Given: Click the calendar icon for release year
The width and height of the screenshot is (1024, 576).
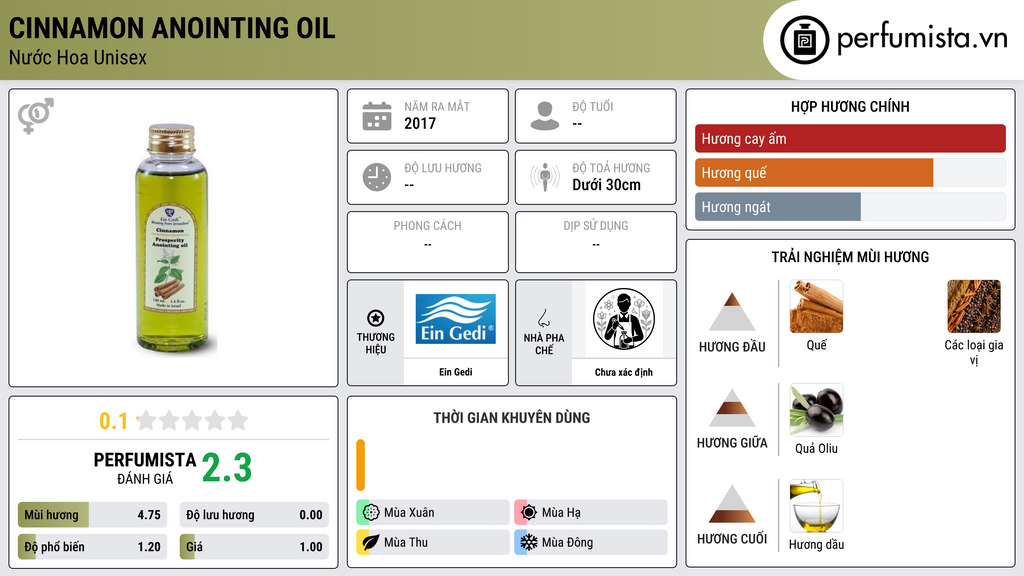Looking at the screenshot, I should (377, 116).
